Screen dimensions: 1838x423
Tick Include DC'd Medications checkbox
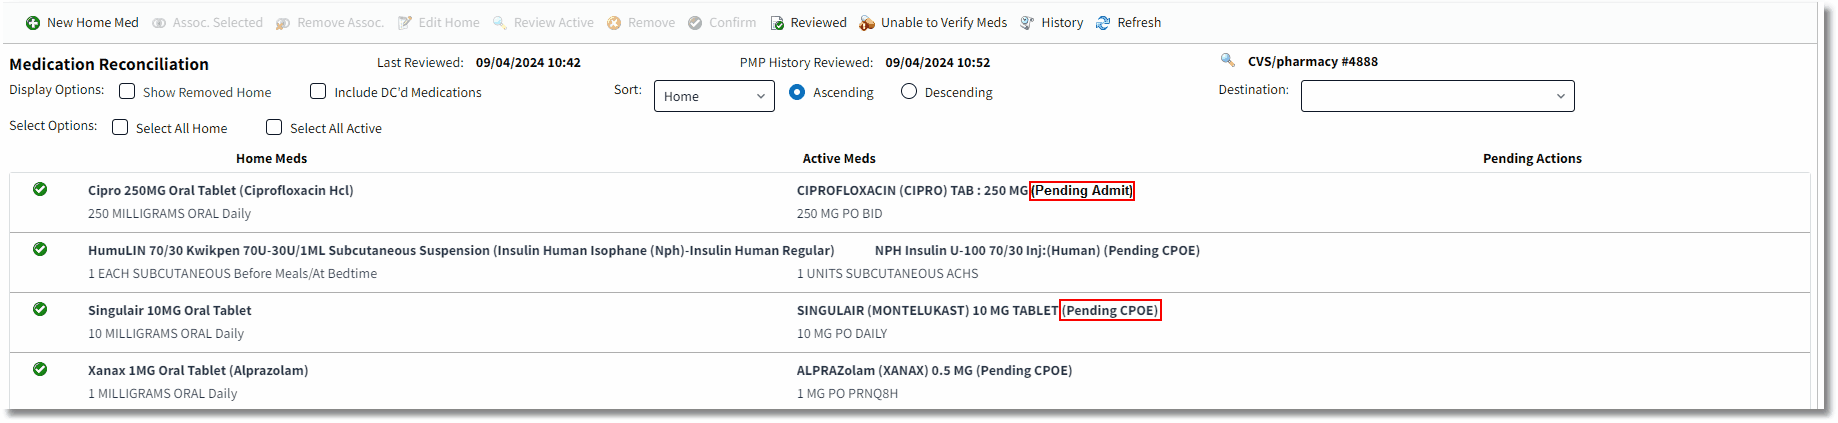click(x=318, y=91)
